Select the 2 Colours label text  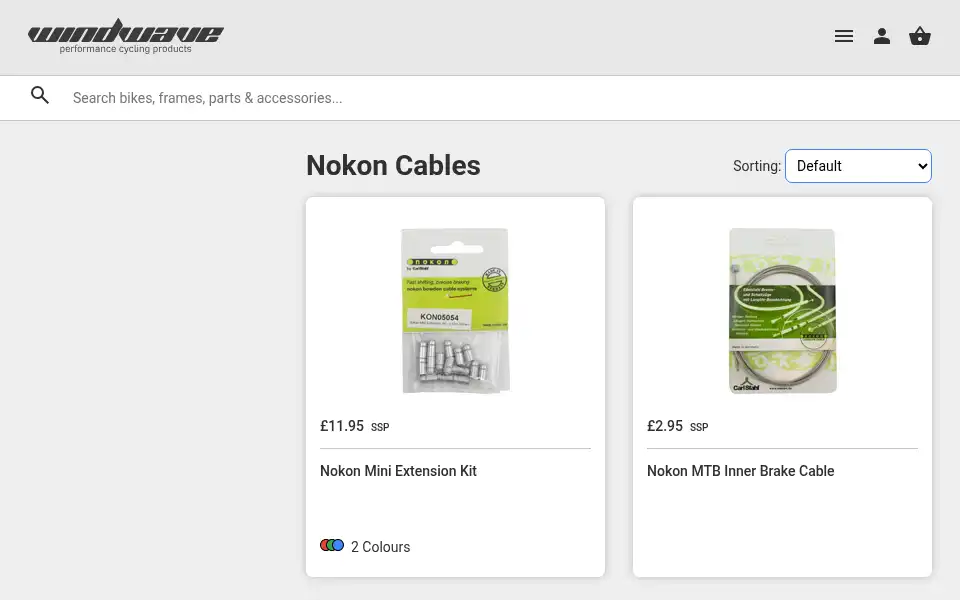pos(380,547)
